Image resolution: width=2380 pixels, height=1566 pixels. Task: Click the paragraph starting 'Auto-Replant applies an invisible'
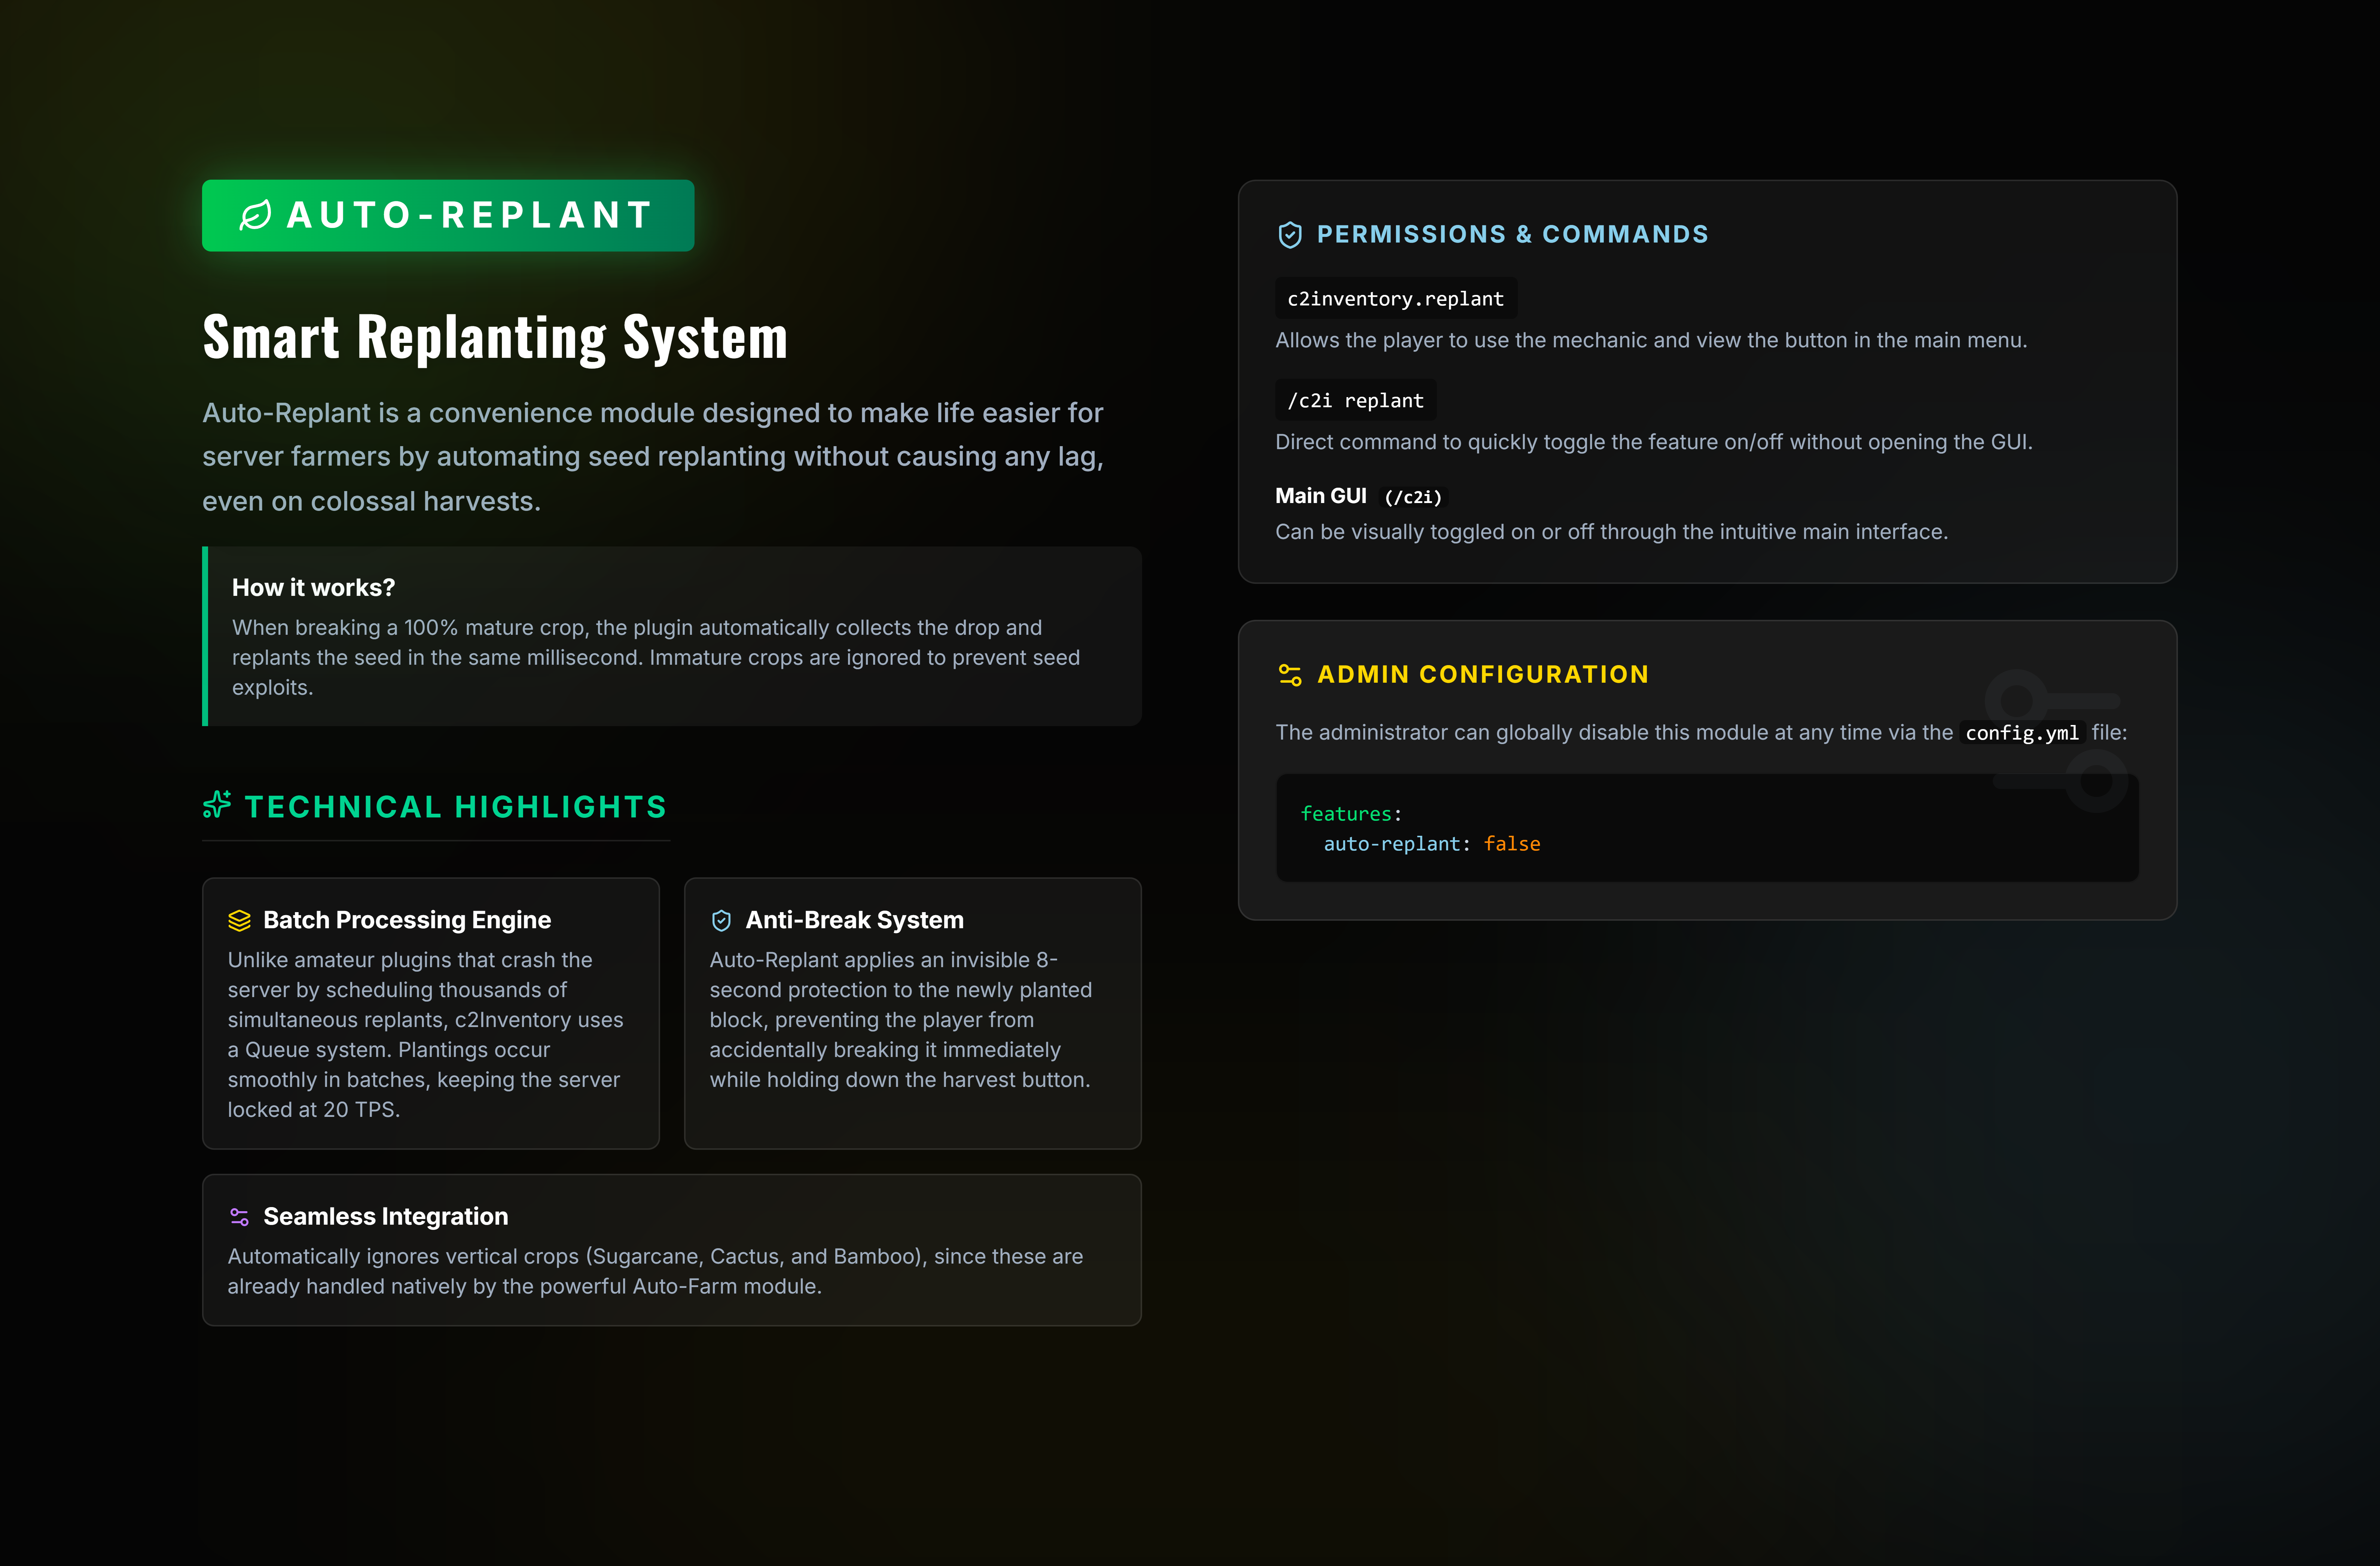pyautogui.click(x=901, y=1020)
